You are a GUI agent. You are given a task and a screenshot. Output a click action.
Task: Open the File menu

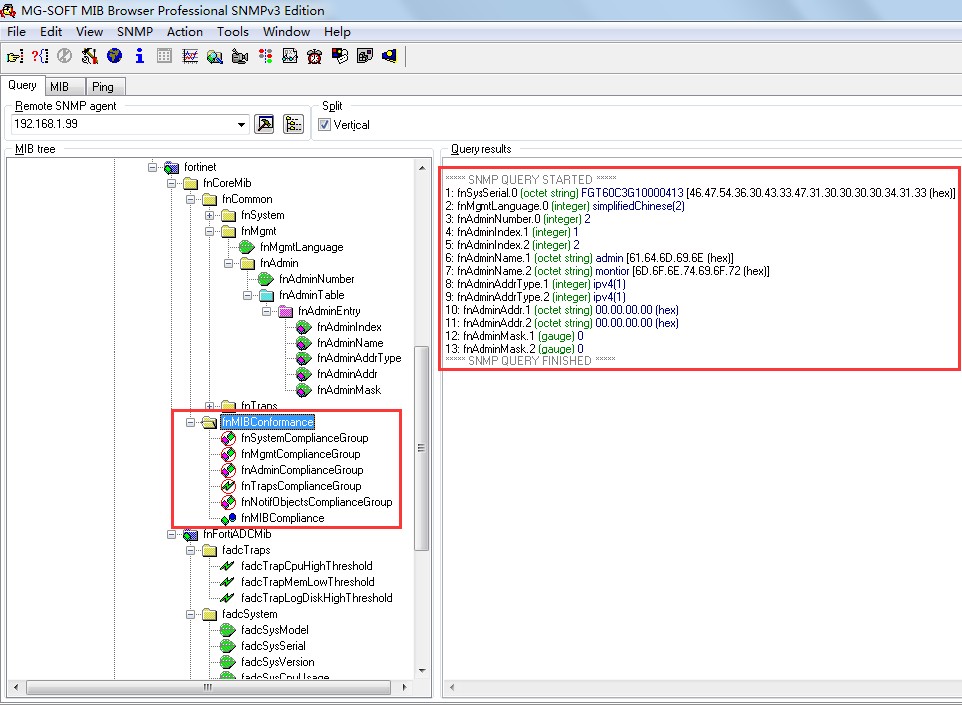point(17,32)
